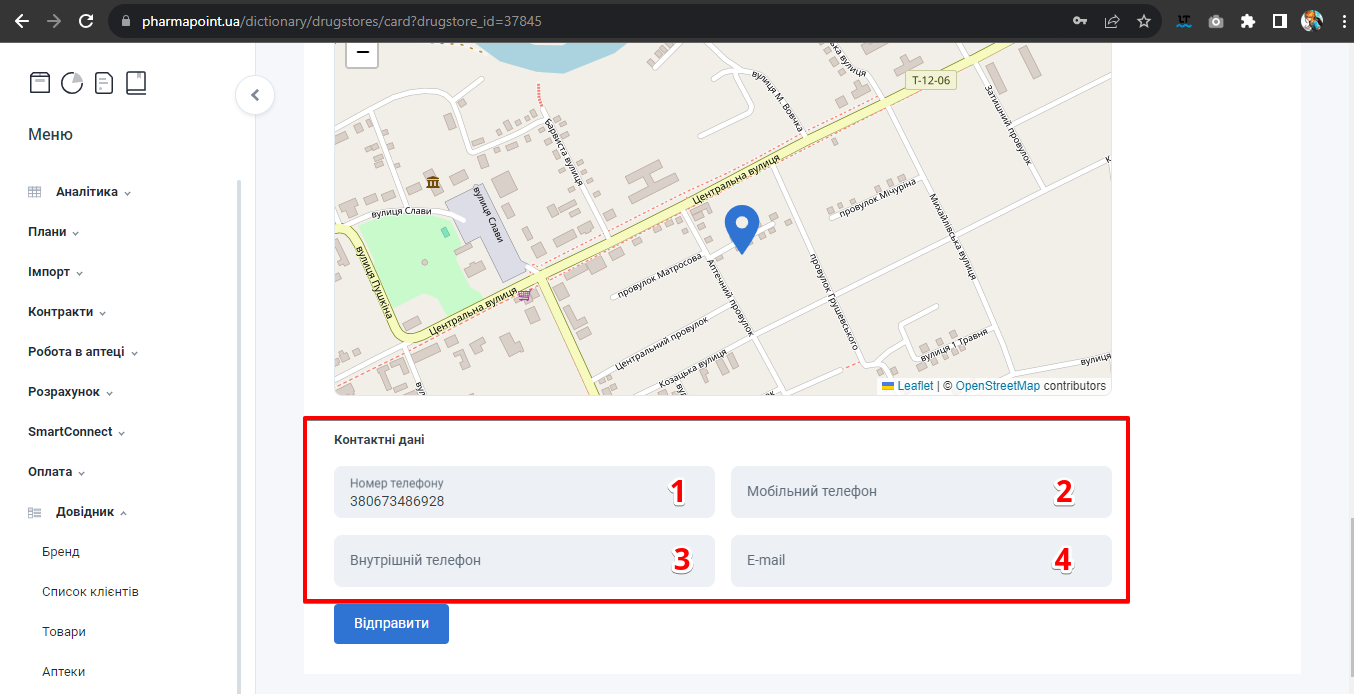Open the Аптеки menu item
This screenshot has height=694, width=1354.
63,672
